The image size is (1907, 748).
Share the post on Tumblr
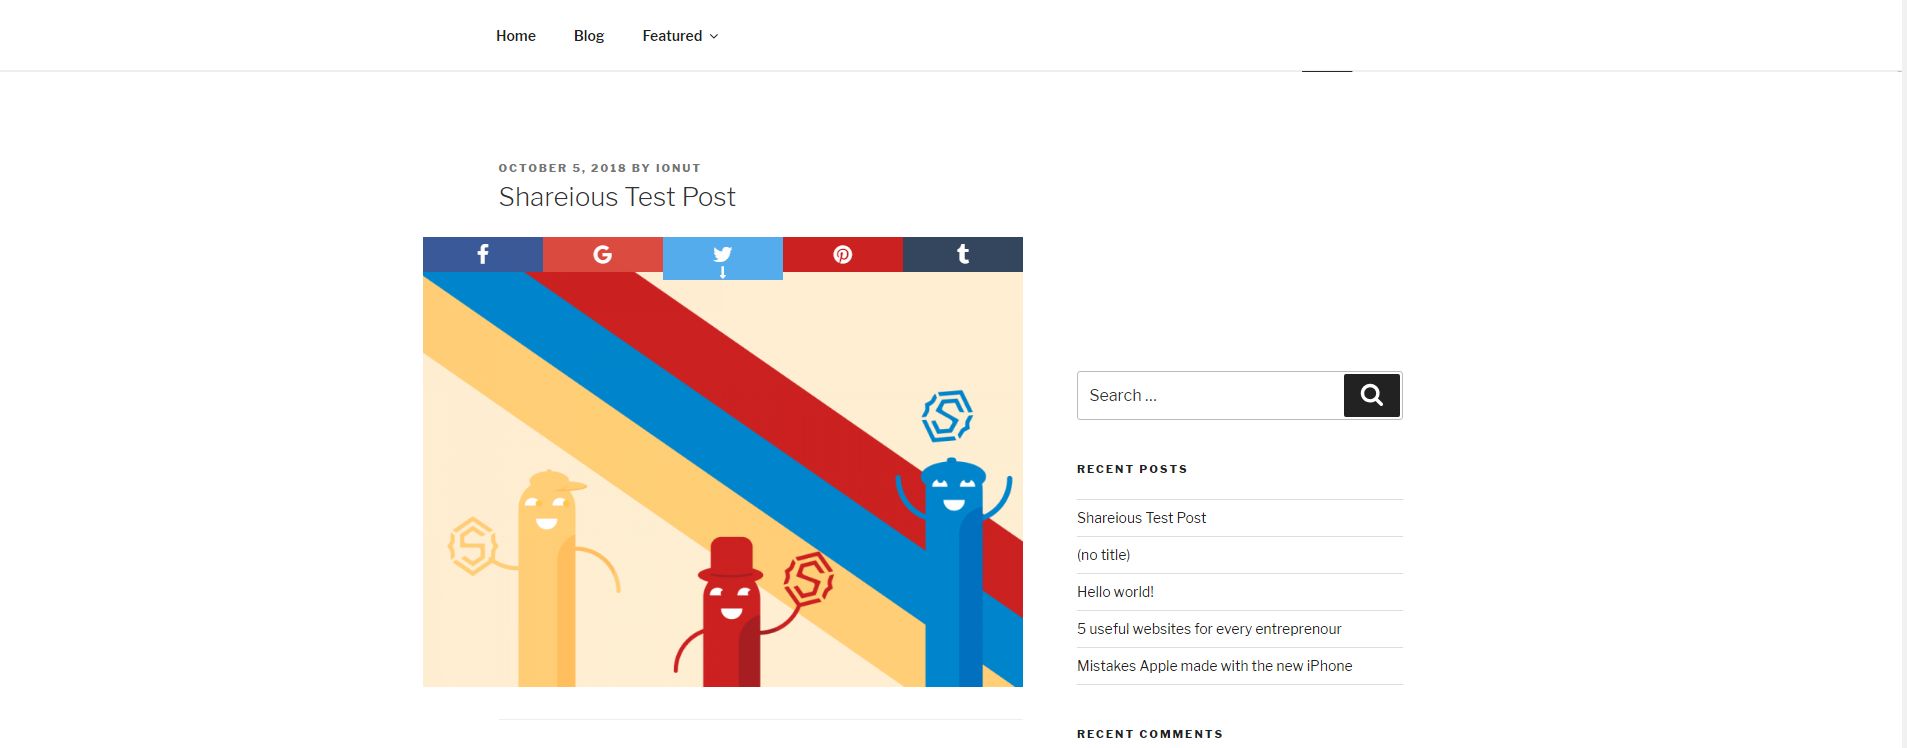(x=962, y=254)
